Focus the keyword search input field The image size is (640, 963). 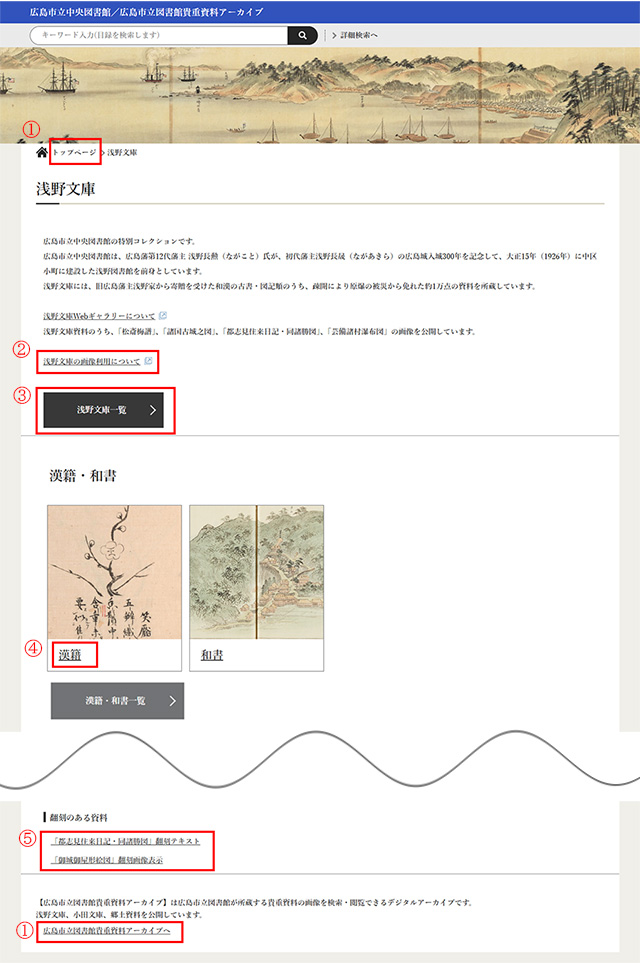pyautogui.click(x=158, y=36)
